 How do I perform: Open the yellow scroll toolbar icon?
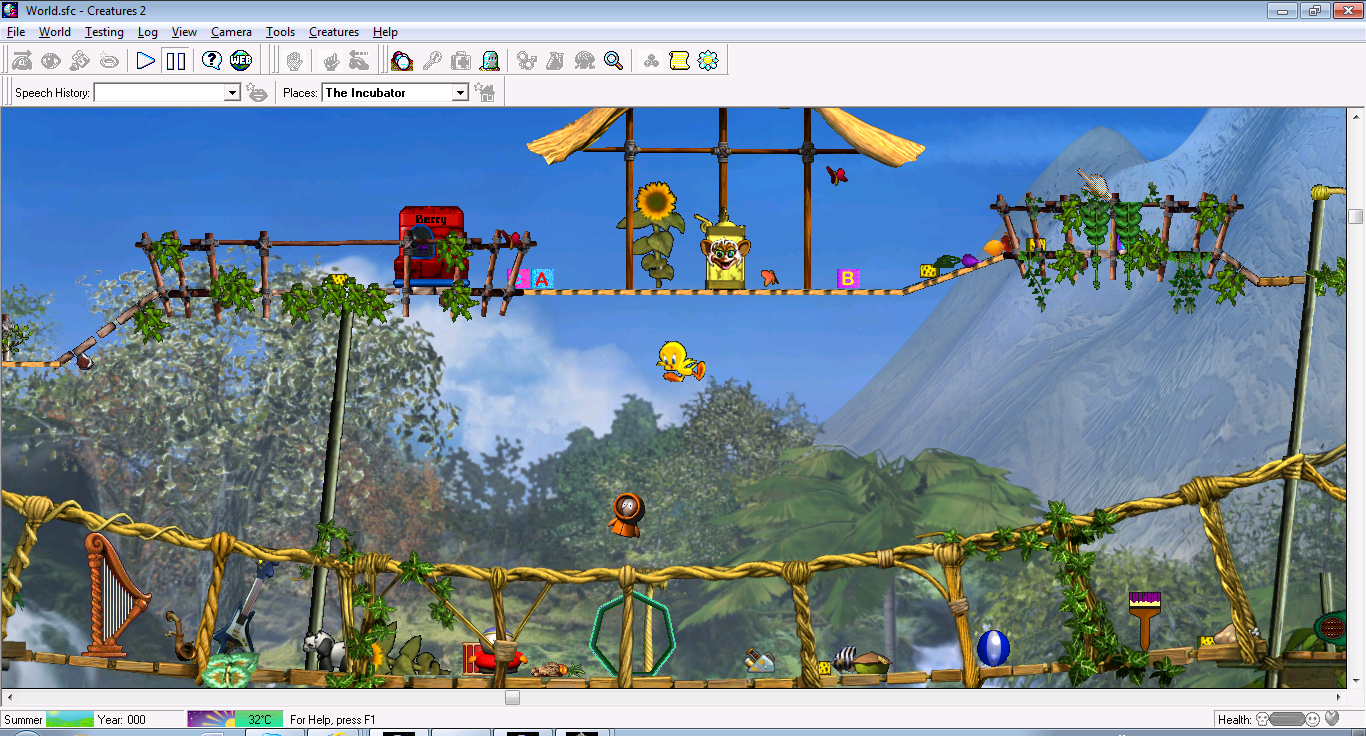click(x=679, y=61)
